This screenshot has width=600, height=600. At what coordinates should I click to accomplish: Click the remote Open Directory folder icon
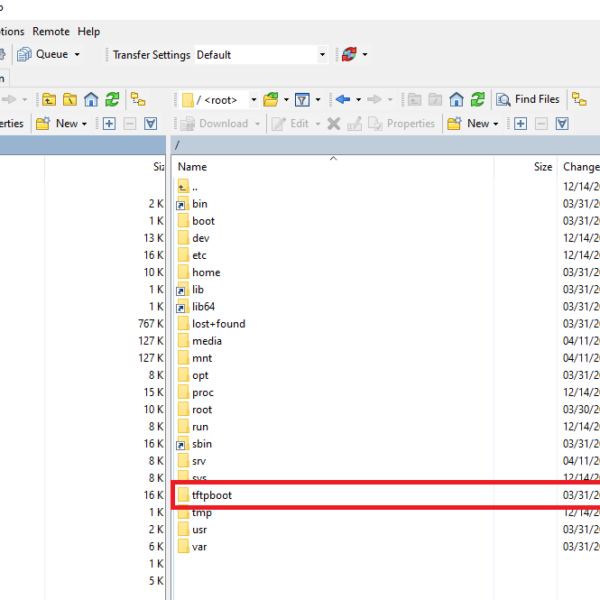coord(270,99)
